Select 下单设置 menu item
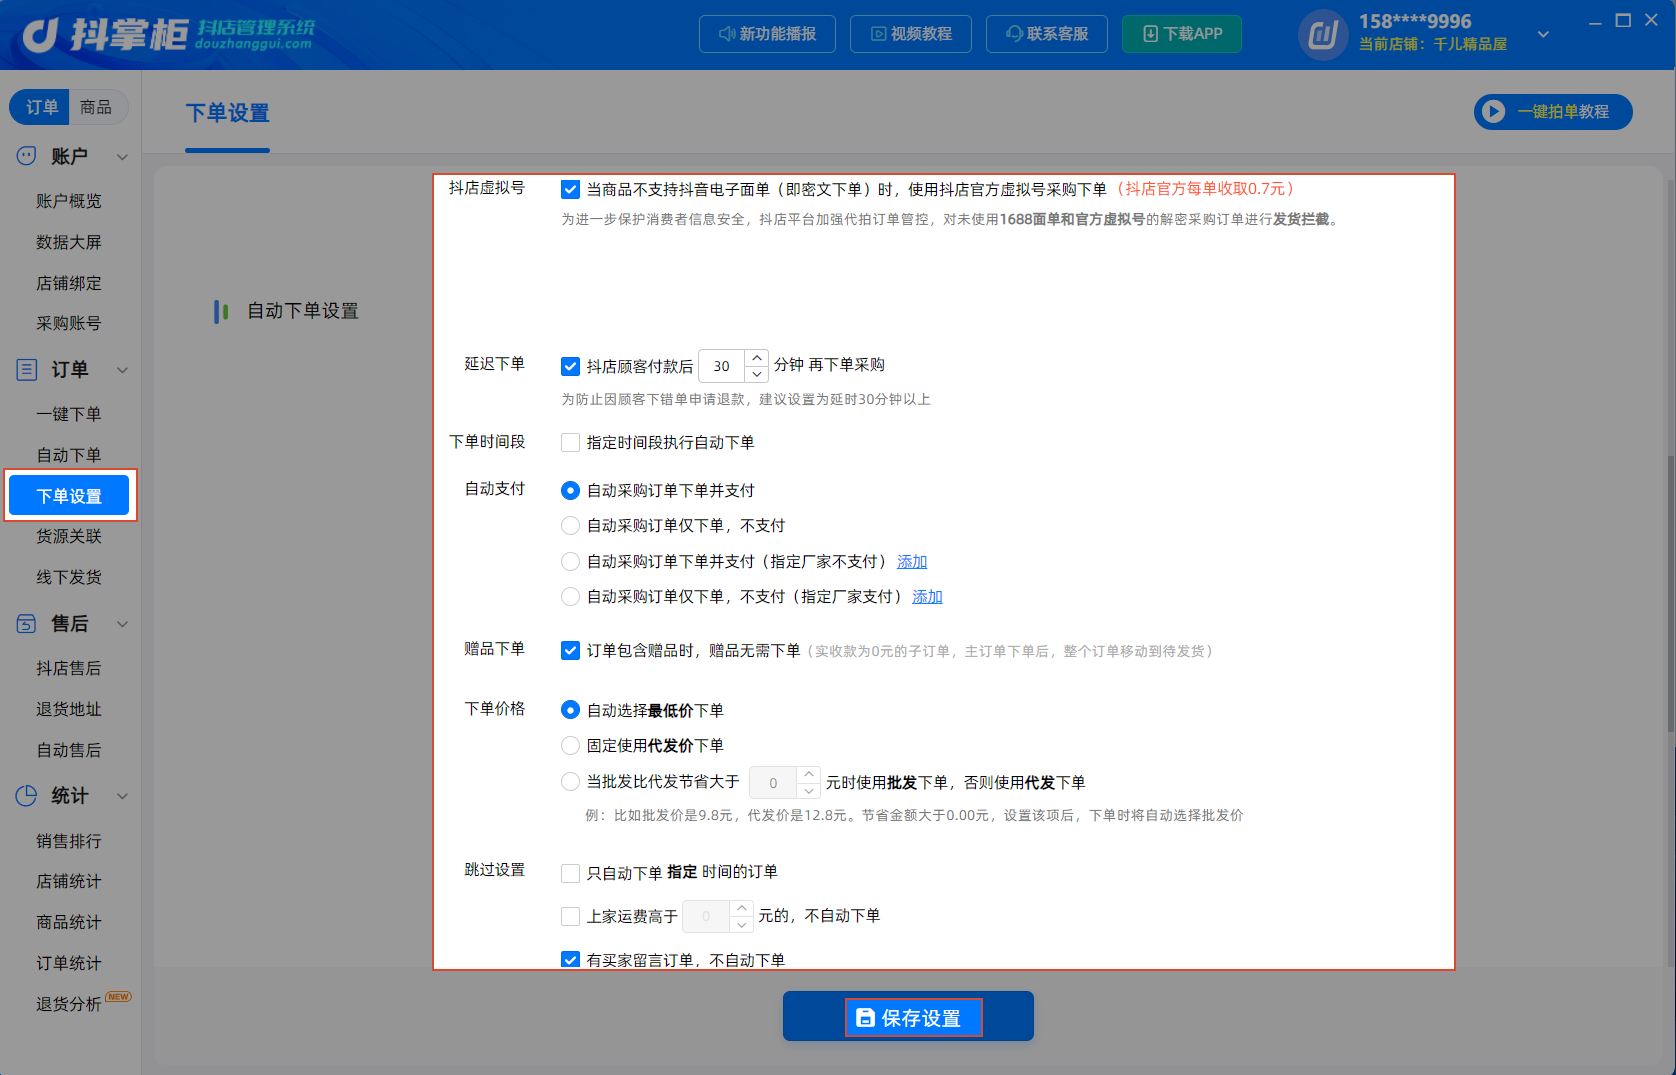1676x1075 pixels. point(69,496)
